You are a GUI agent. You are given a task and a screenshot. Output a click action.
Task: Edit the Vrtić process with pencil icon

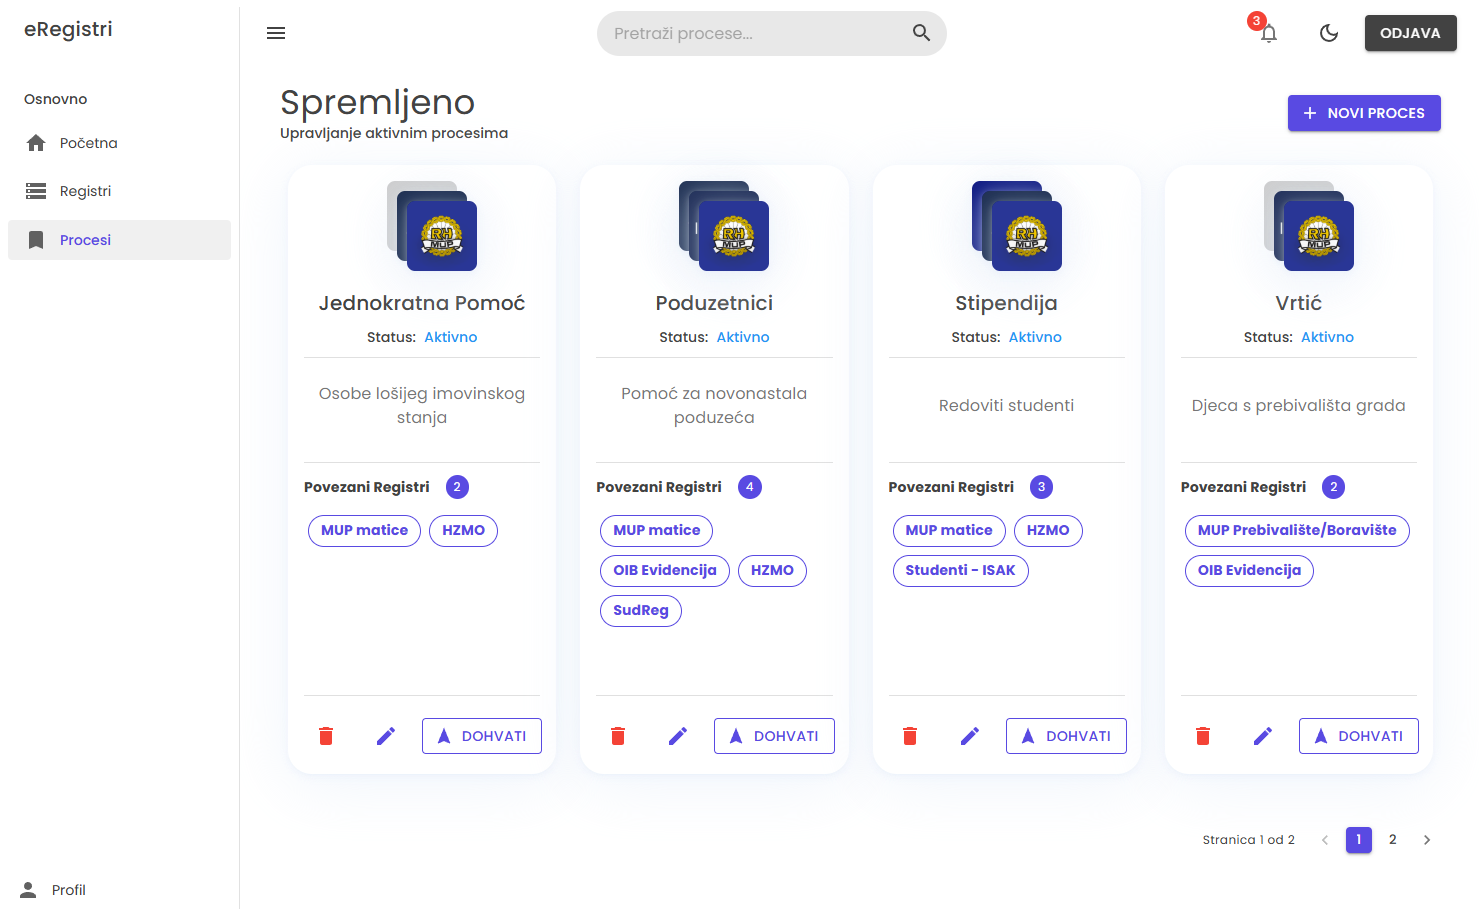[x=1262, y=736]
